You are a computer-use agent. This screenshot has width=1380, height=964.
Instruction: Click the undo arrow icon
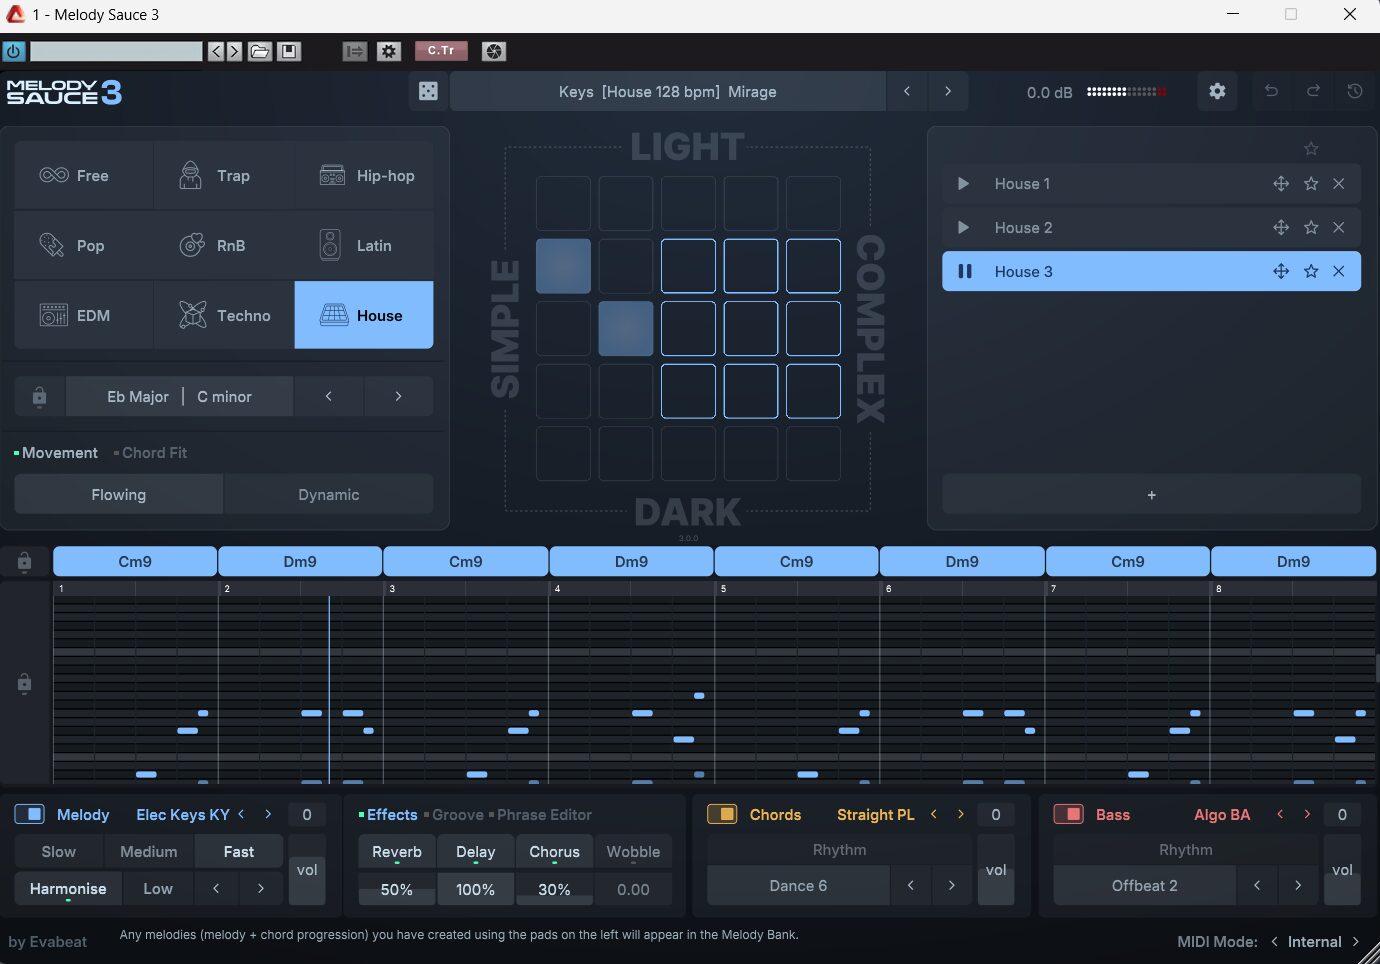1271,92
